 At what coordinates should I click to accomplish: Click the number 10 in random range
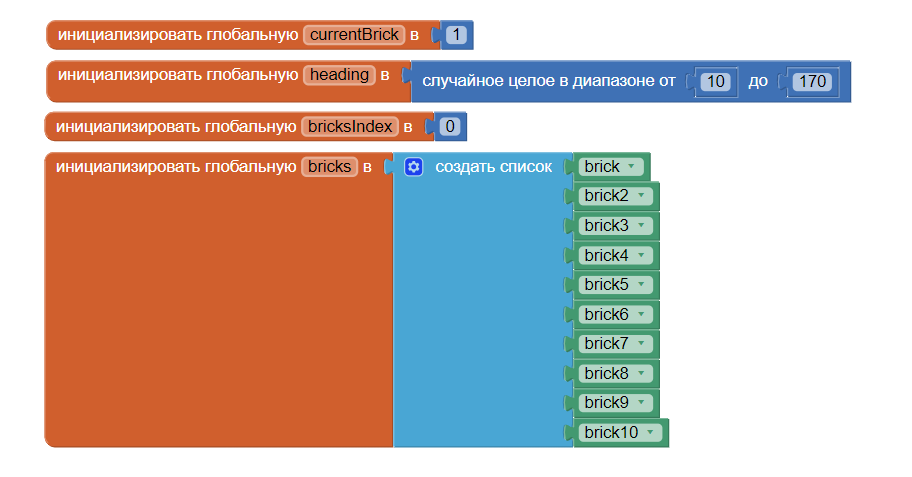(714, 81)
